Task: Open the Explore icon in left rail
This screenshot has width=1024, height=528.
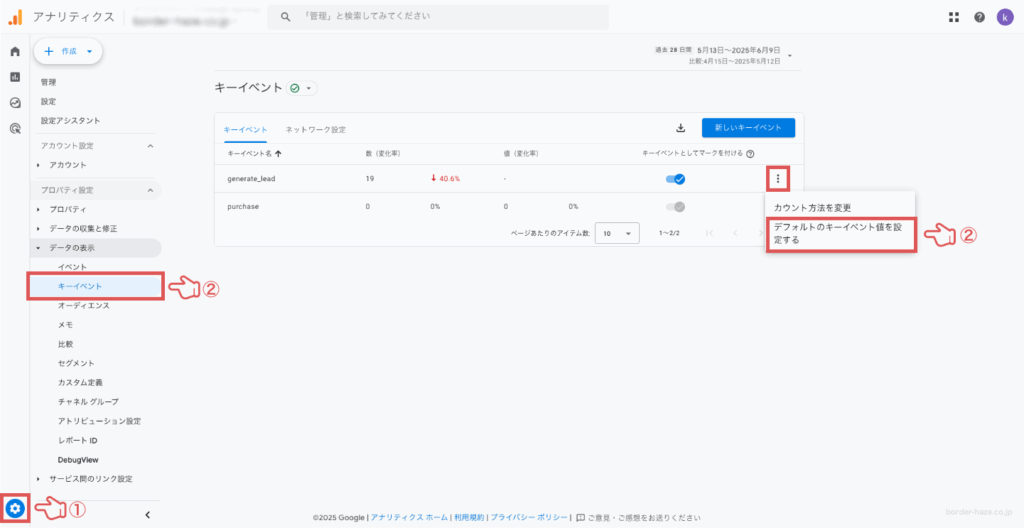Action: (15, 103)
